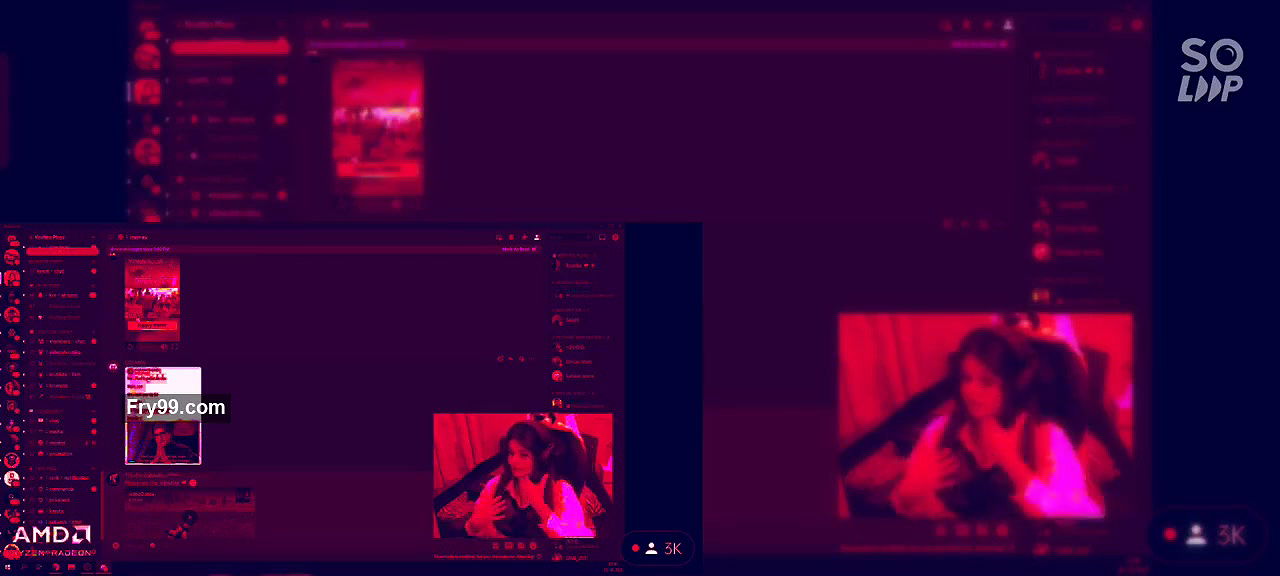Screen dimensions: 1280x576
Task: Open the Windows Start button on the taskbar
Action: (9, 568)
